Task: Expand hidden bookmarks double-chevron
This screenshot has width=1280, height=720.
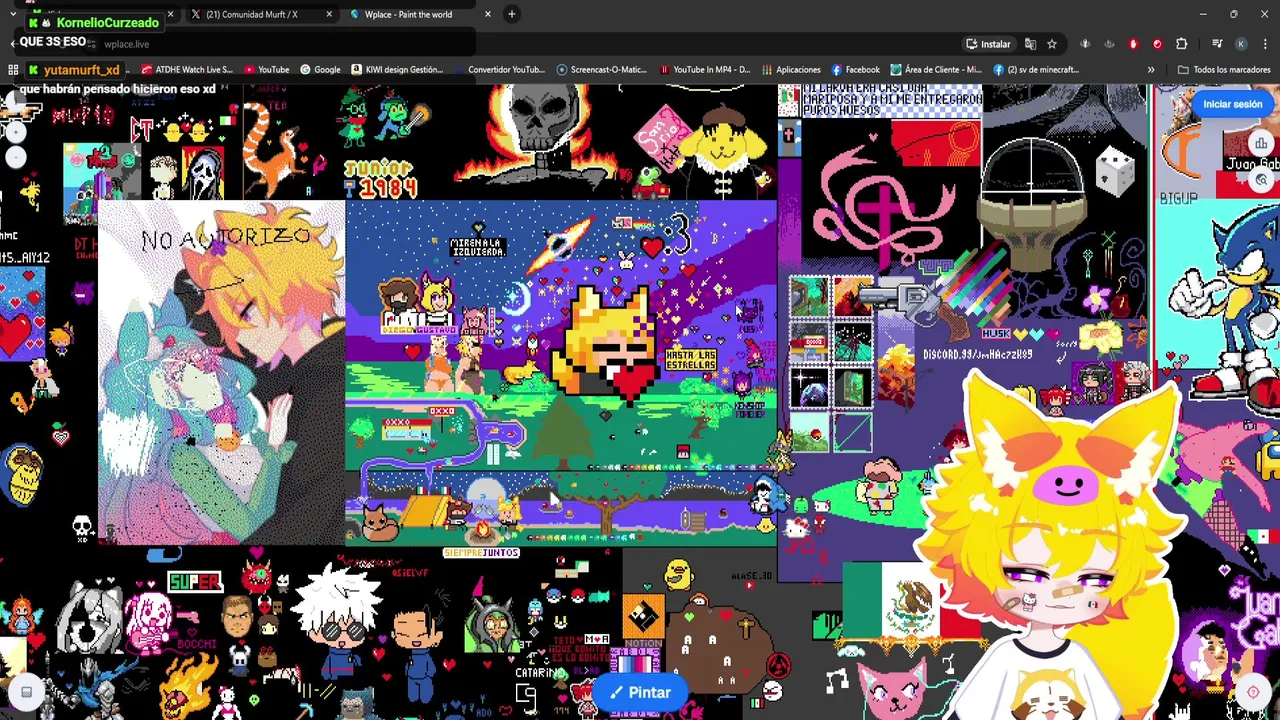Action: (1151, 70)
